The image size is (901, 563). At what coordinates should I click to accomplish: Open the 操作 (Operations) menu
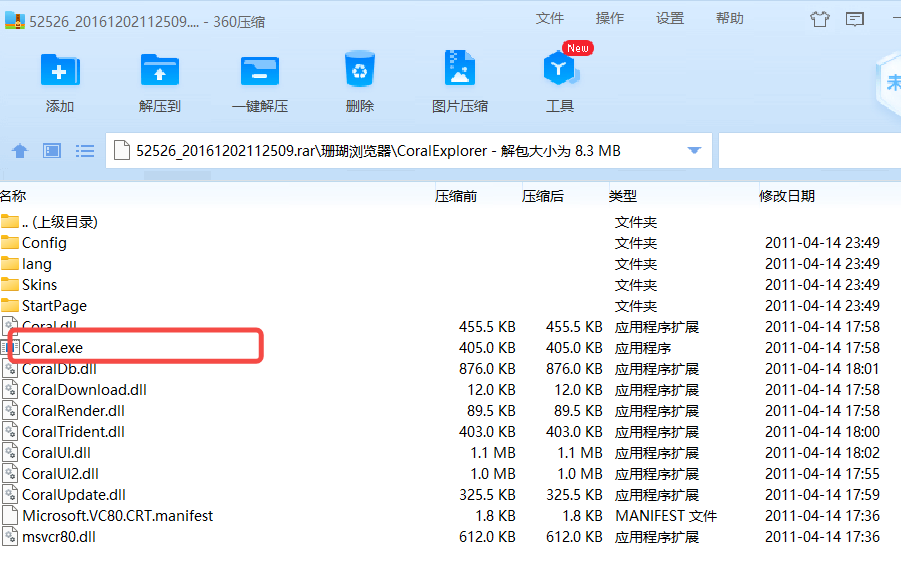[x=610, y=18]
